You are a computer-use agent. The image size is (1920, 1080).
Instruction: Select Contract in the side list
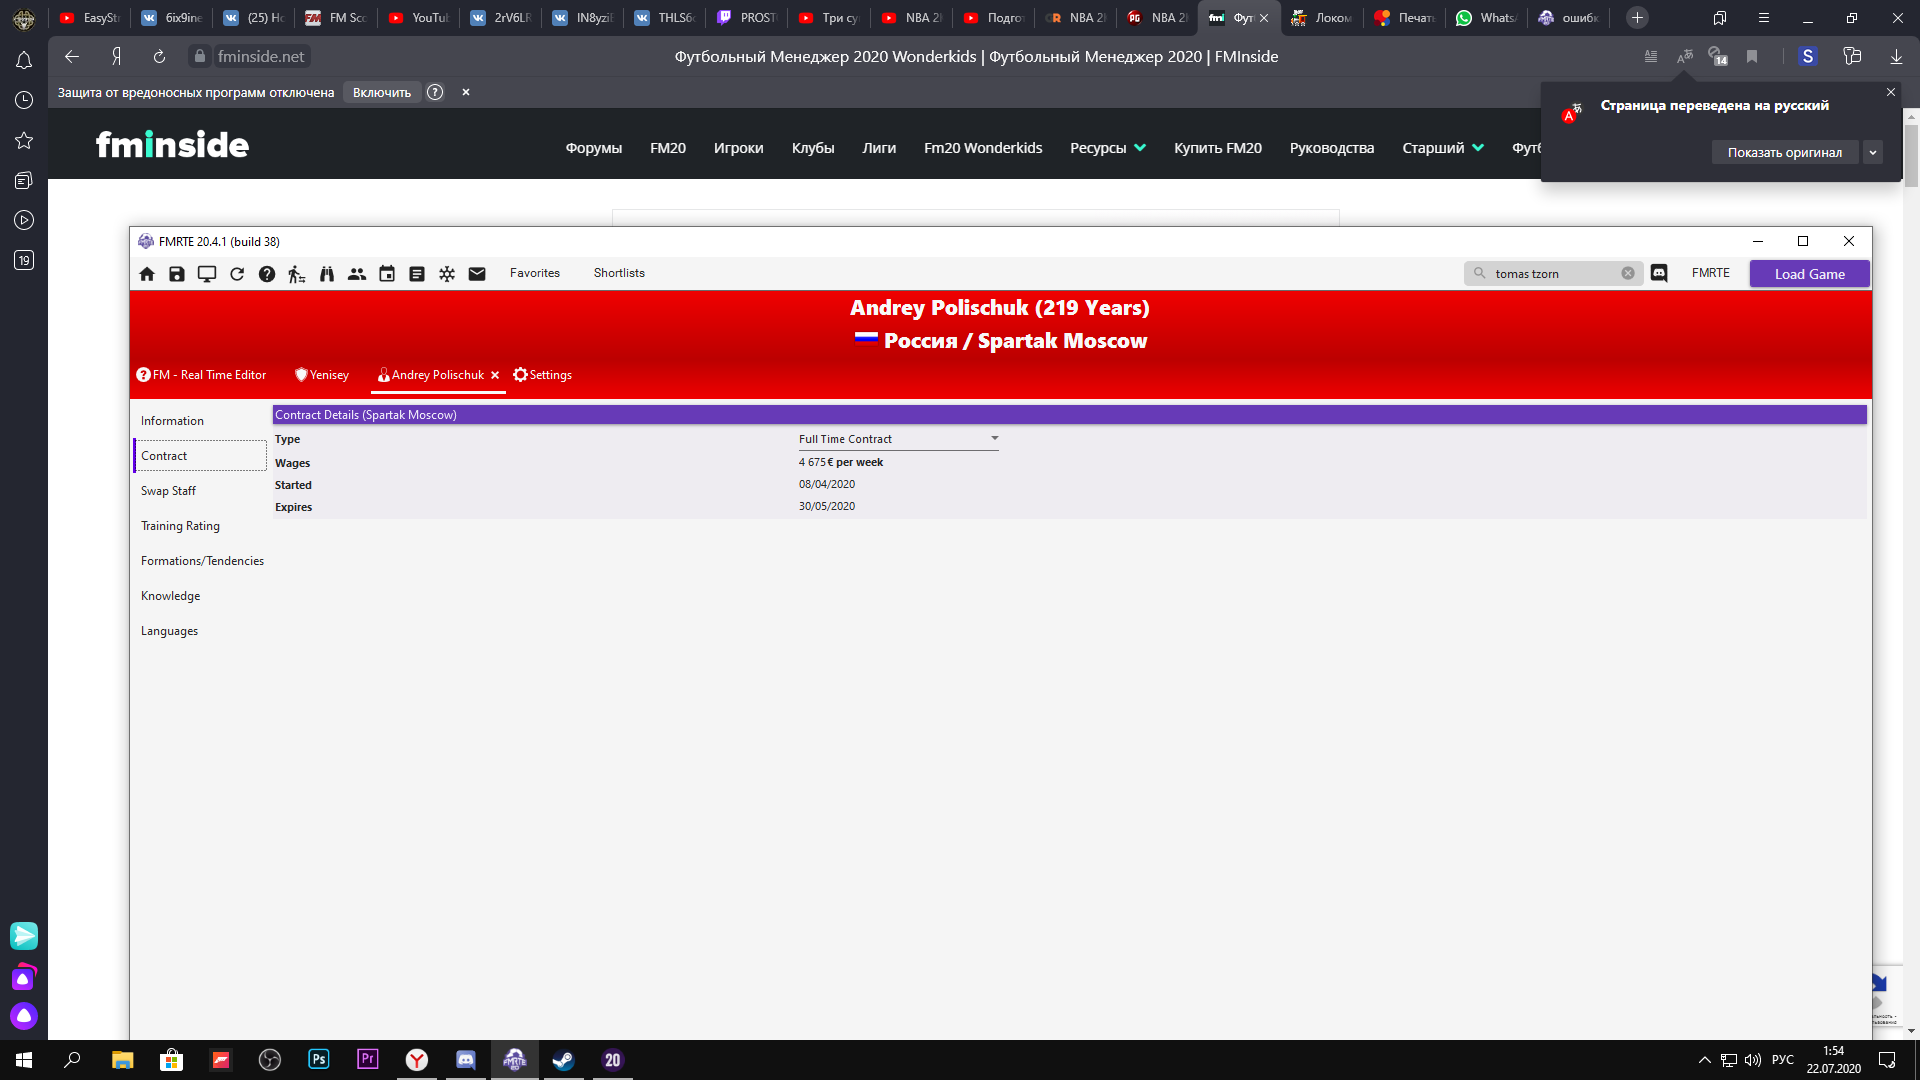pyautogui.click(x=200, y=456)
